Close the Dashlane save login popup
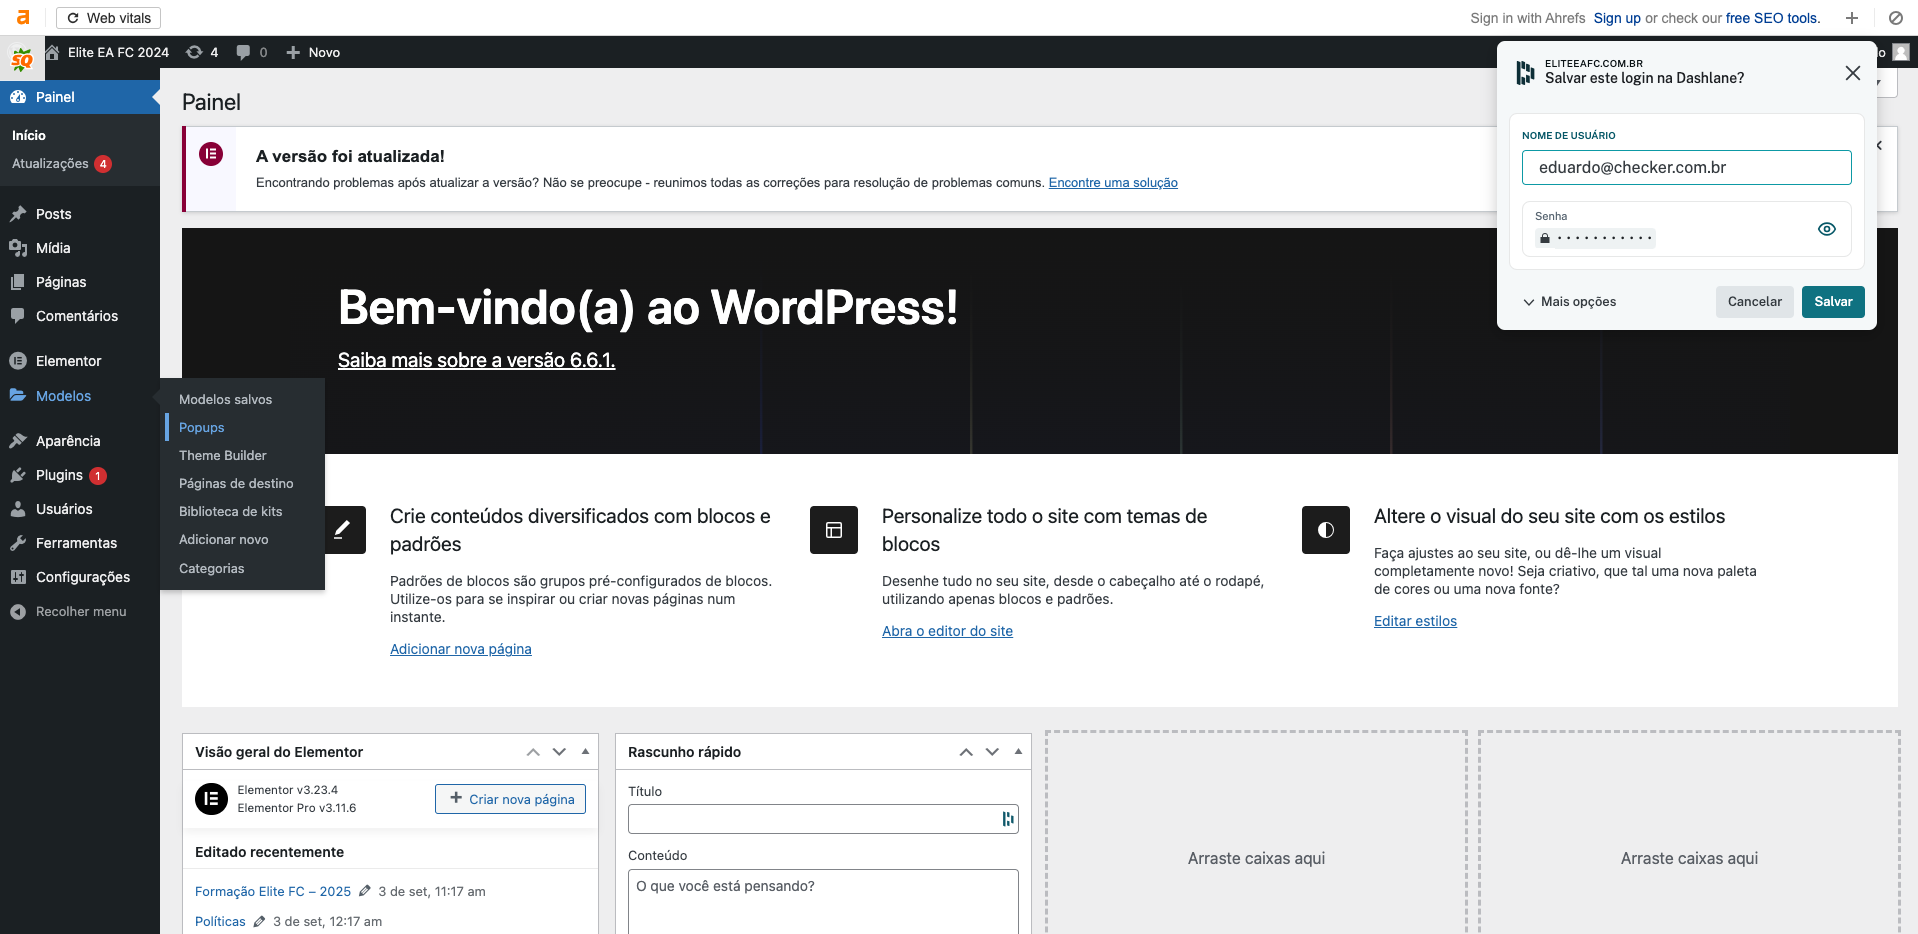1918x934 pixels. tap(1852, 73)
